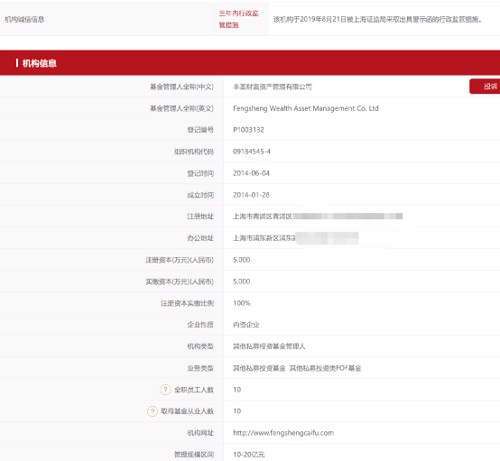Select the 内资企业 enterprise nature value
The height and width of the screenshot is (461, 500).
(246, 325)
